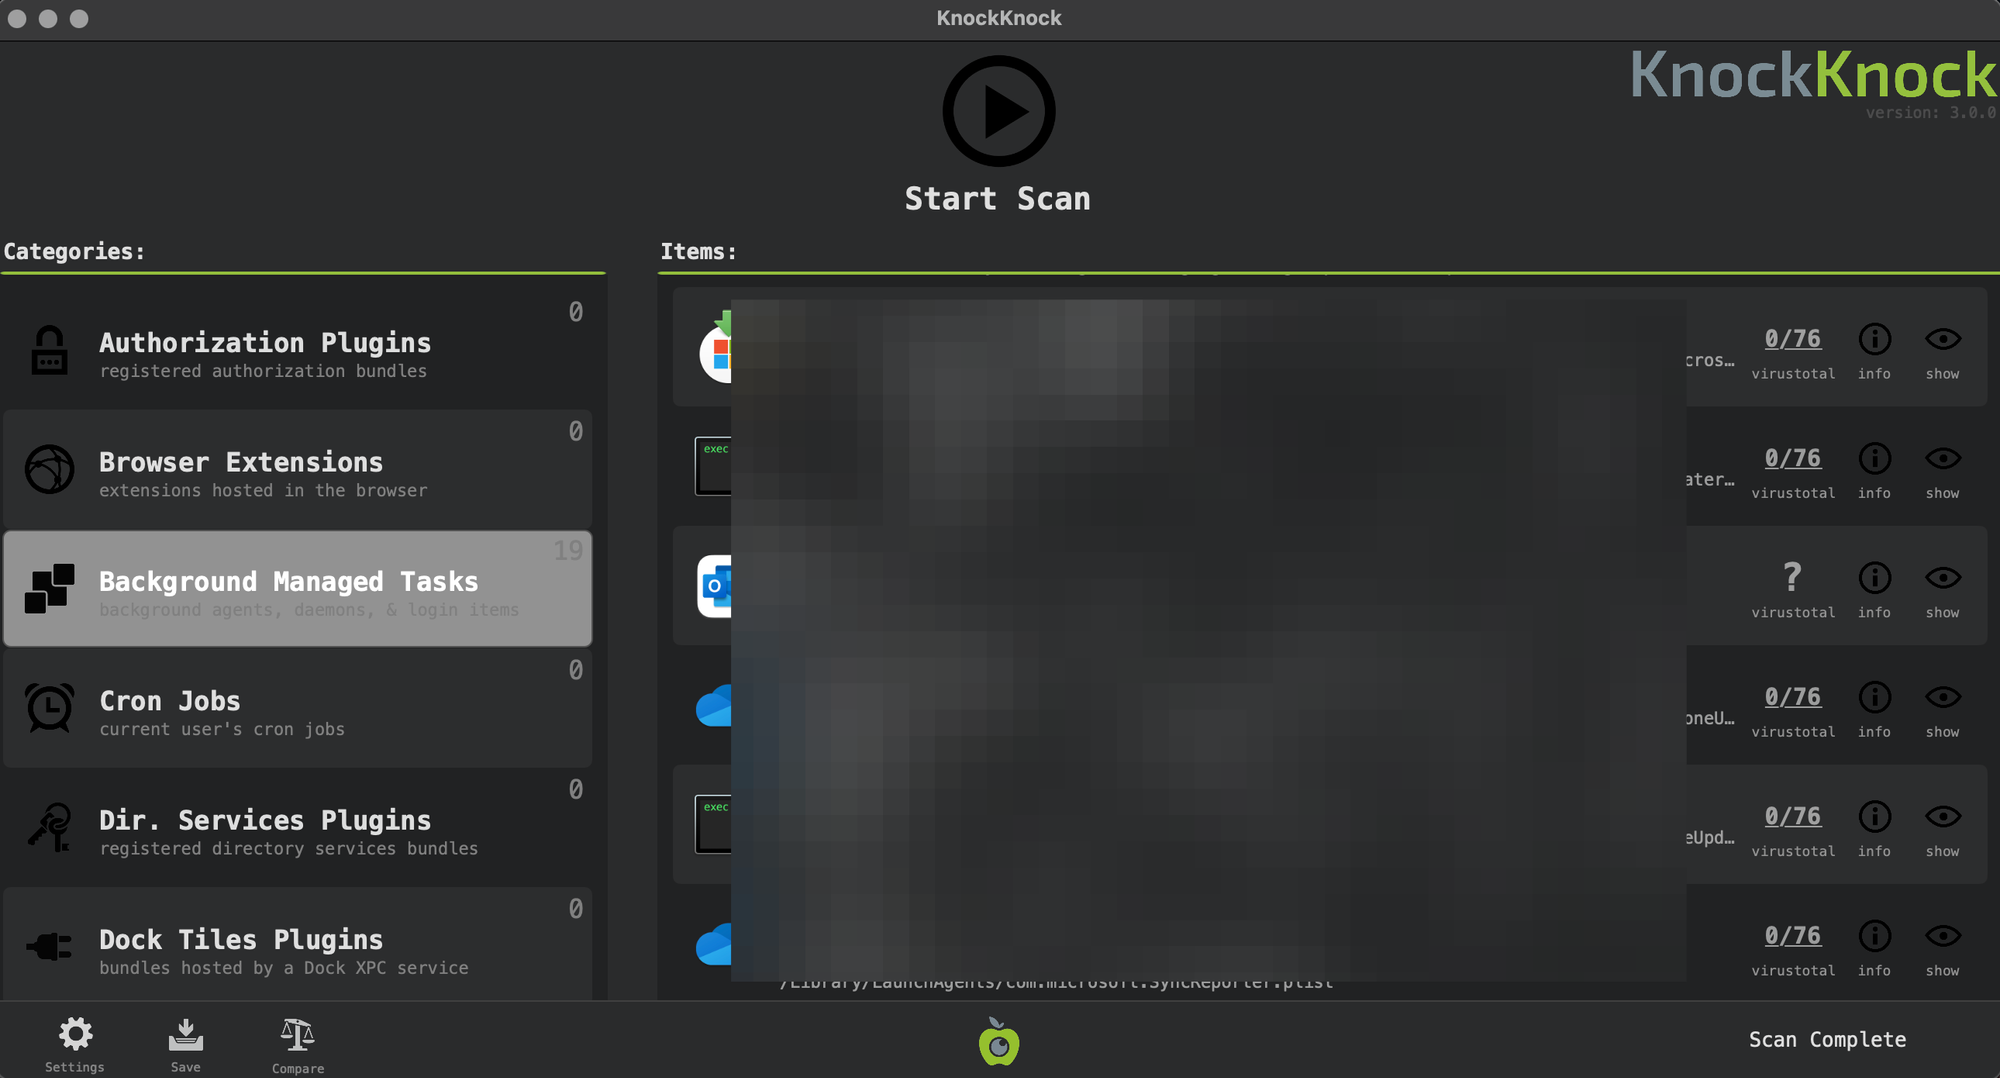Image resolution: width=2000 pixels, height=1078 pixels.
Task: Select the Browser Extensions category
Action: tap(298, 469)
